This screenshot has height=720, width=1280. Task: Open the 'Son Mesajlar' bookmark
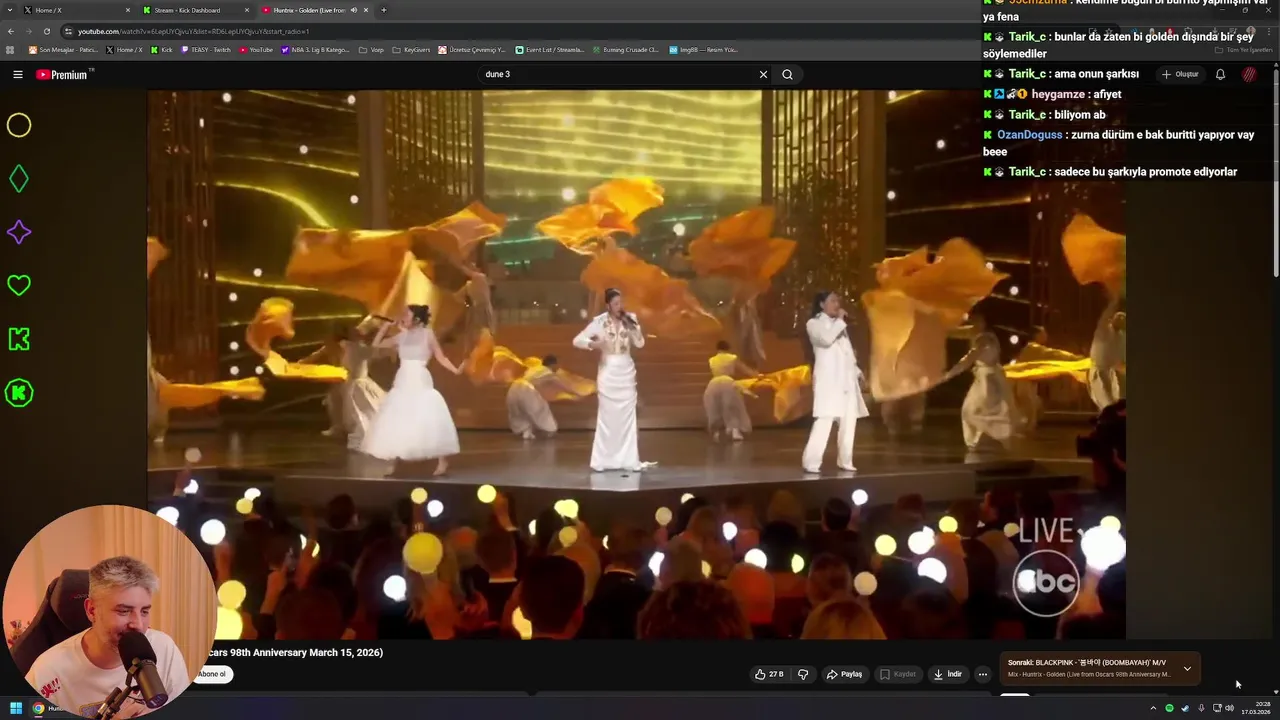click(64, 49)
